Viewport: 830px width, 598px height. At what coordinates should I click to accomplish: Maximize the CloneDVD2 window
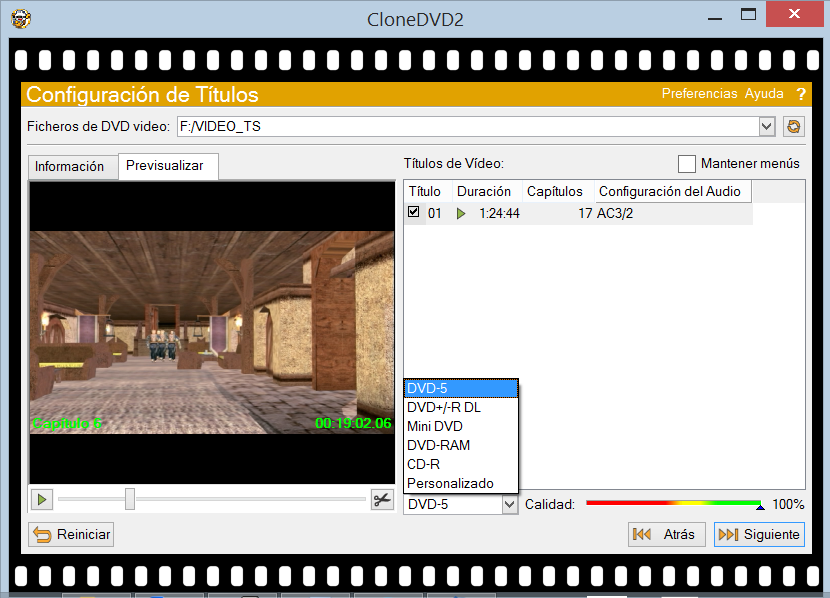pos(748,15)
